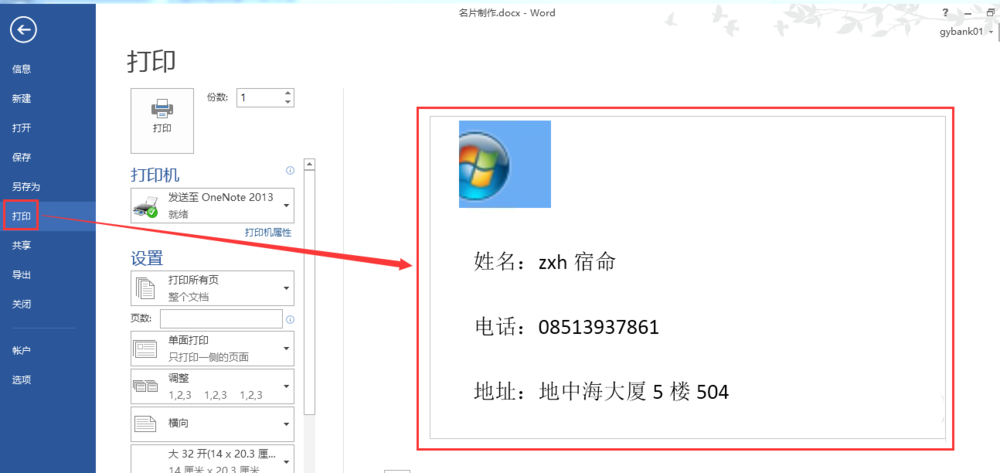This screenshot has width=1000, height=473.
Task: Open the 另存为 page
Action: 26,187
